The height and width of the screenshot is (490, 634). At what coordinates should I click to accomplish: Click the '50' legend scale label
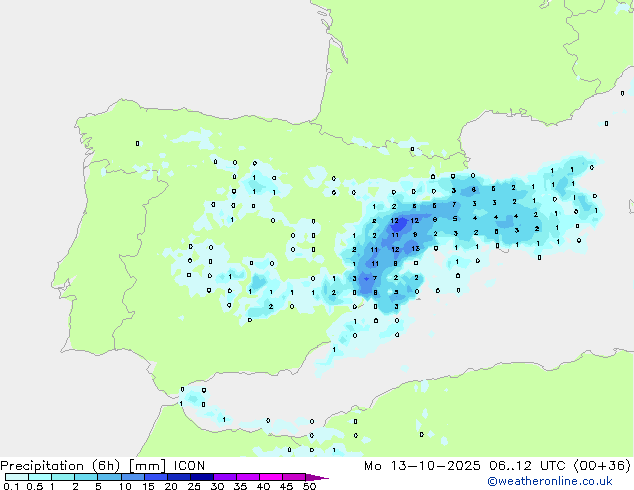tap(310, 486)
